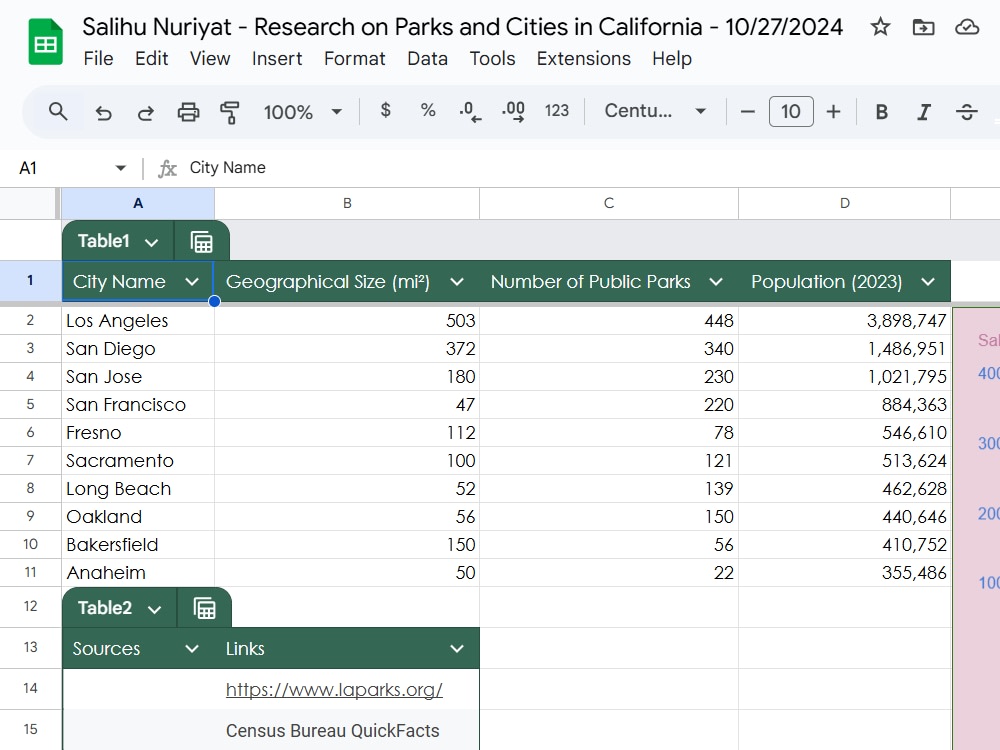Viewport: 1000px width, 750px height.
Task: Open the Google Sheets home icon
Action: click(45, 42)
